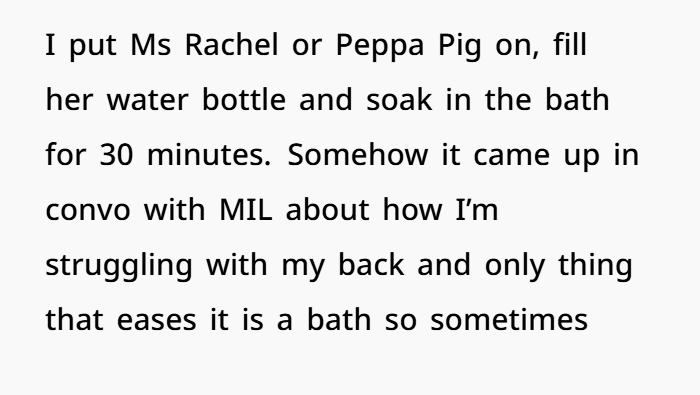Click the word "minutes." in third line
This screenshot has height=395, width=700.
click(209, 155)
